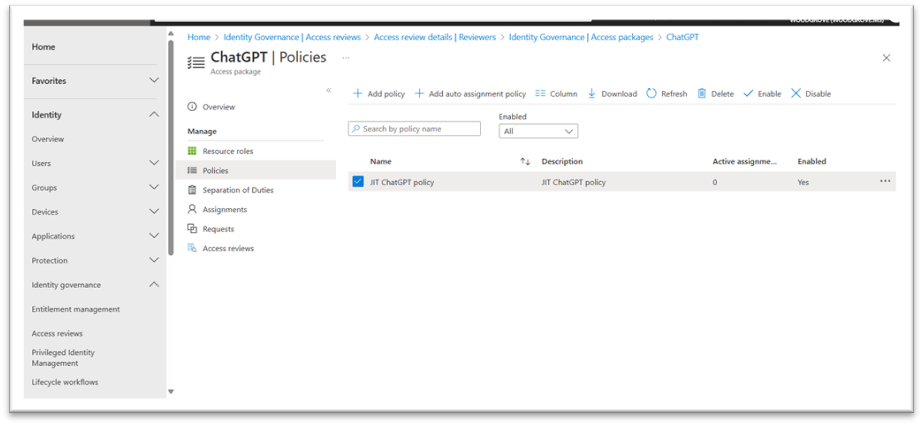Expand the Protection navigation chevron
This screenshot has width=923, height=425.
(154, 260)
